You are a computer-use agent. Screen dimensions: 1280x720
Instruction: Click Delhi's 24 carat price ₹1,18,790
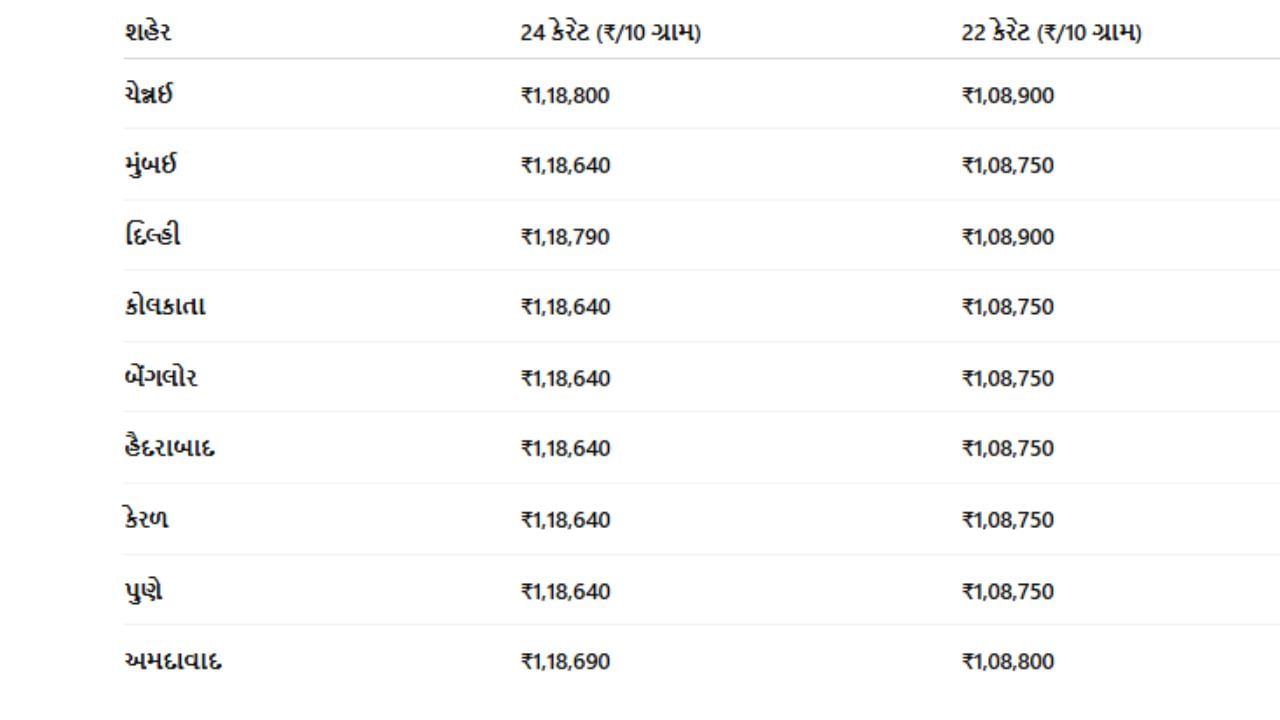coord(565,237)
